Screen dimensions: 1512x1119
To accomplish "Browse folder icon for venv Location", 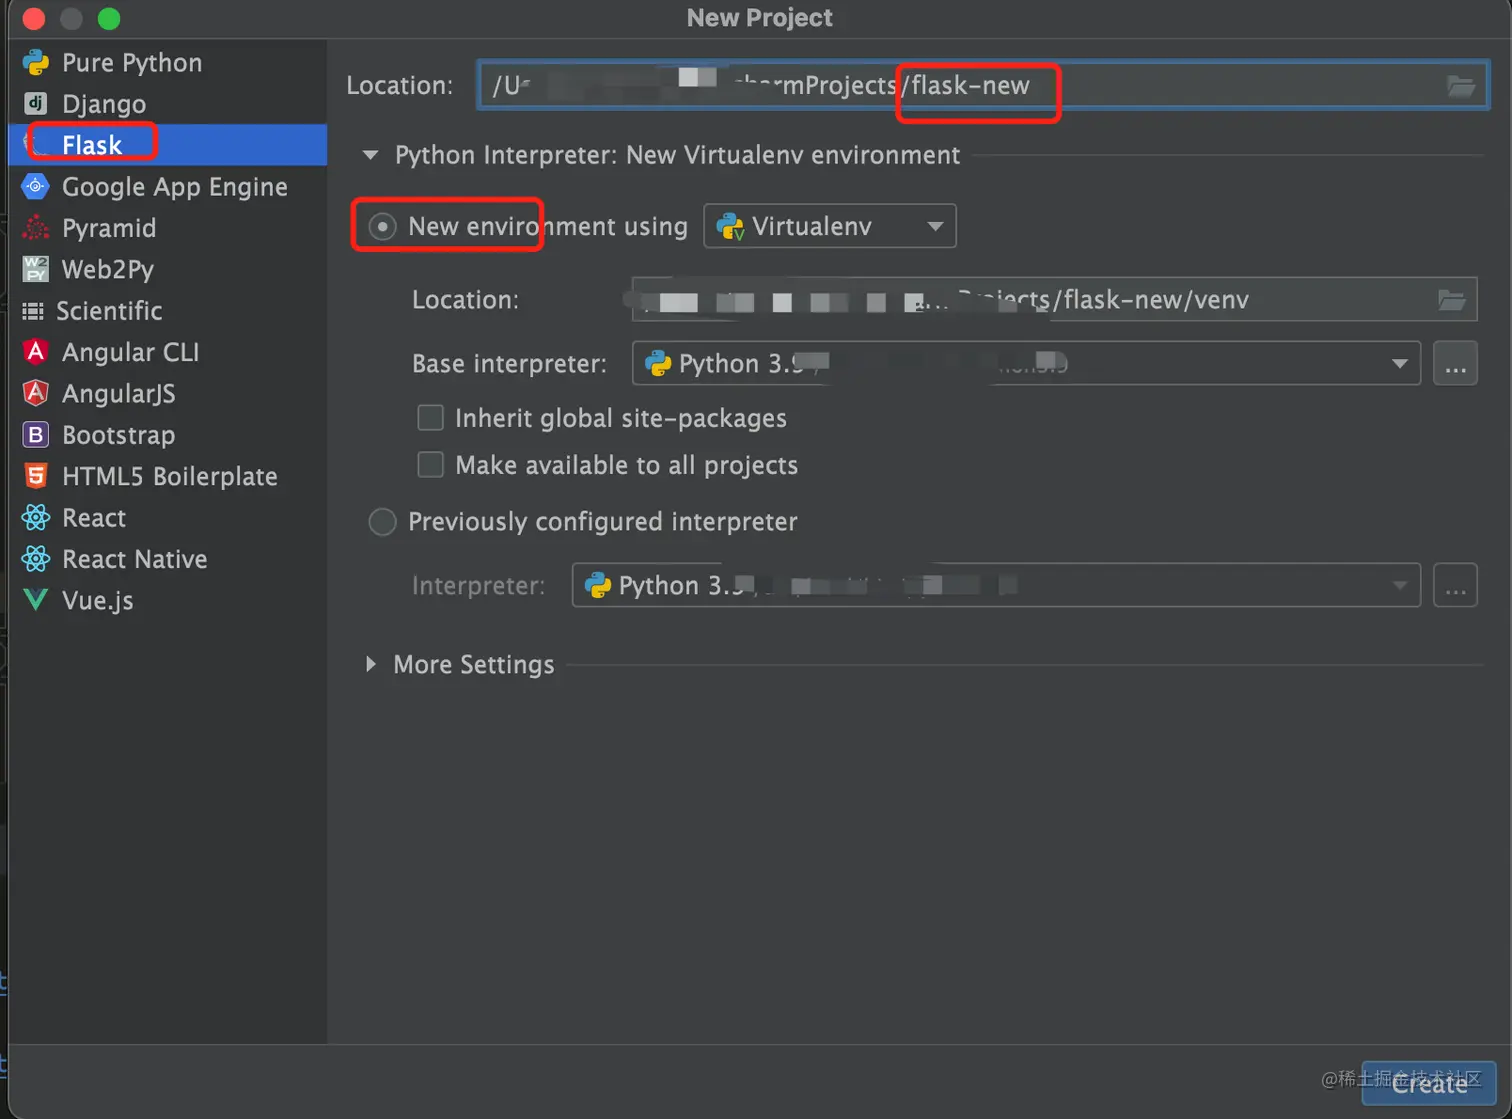I will (1452, 299).
